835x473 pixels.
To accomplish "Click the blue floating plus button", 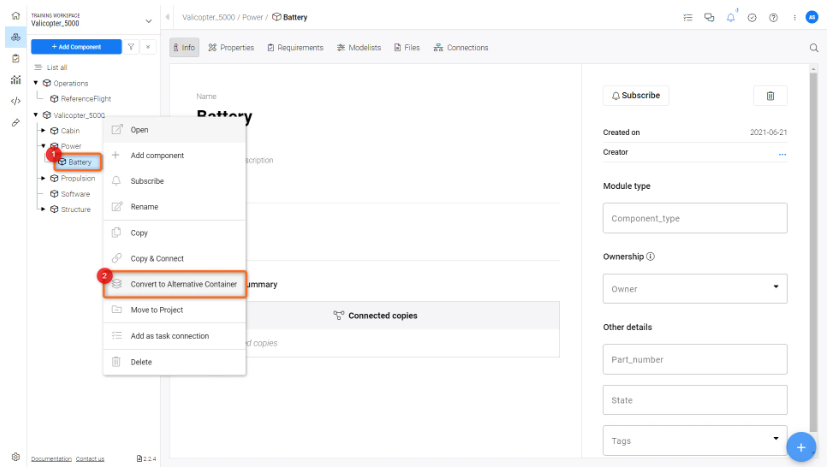I will click(801, 447).
